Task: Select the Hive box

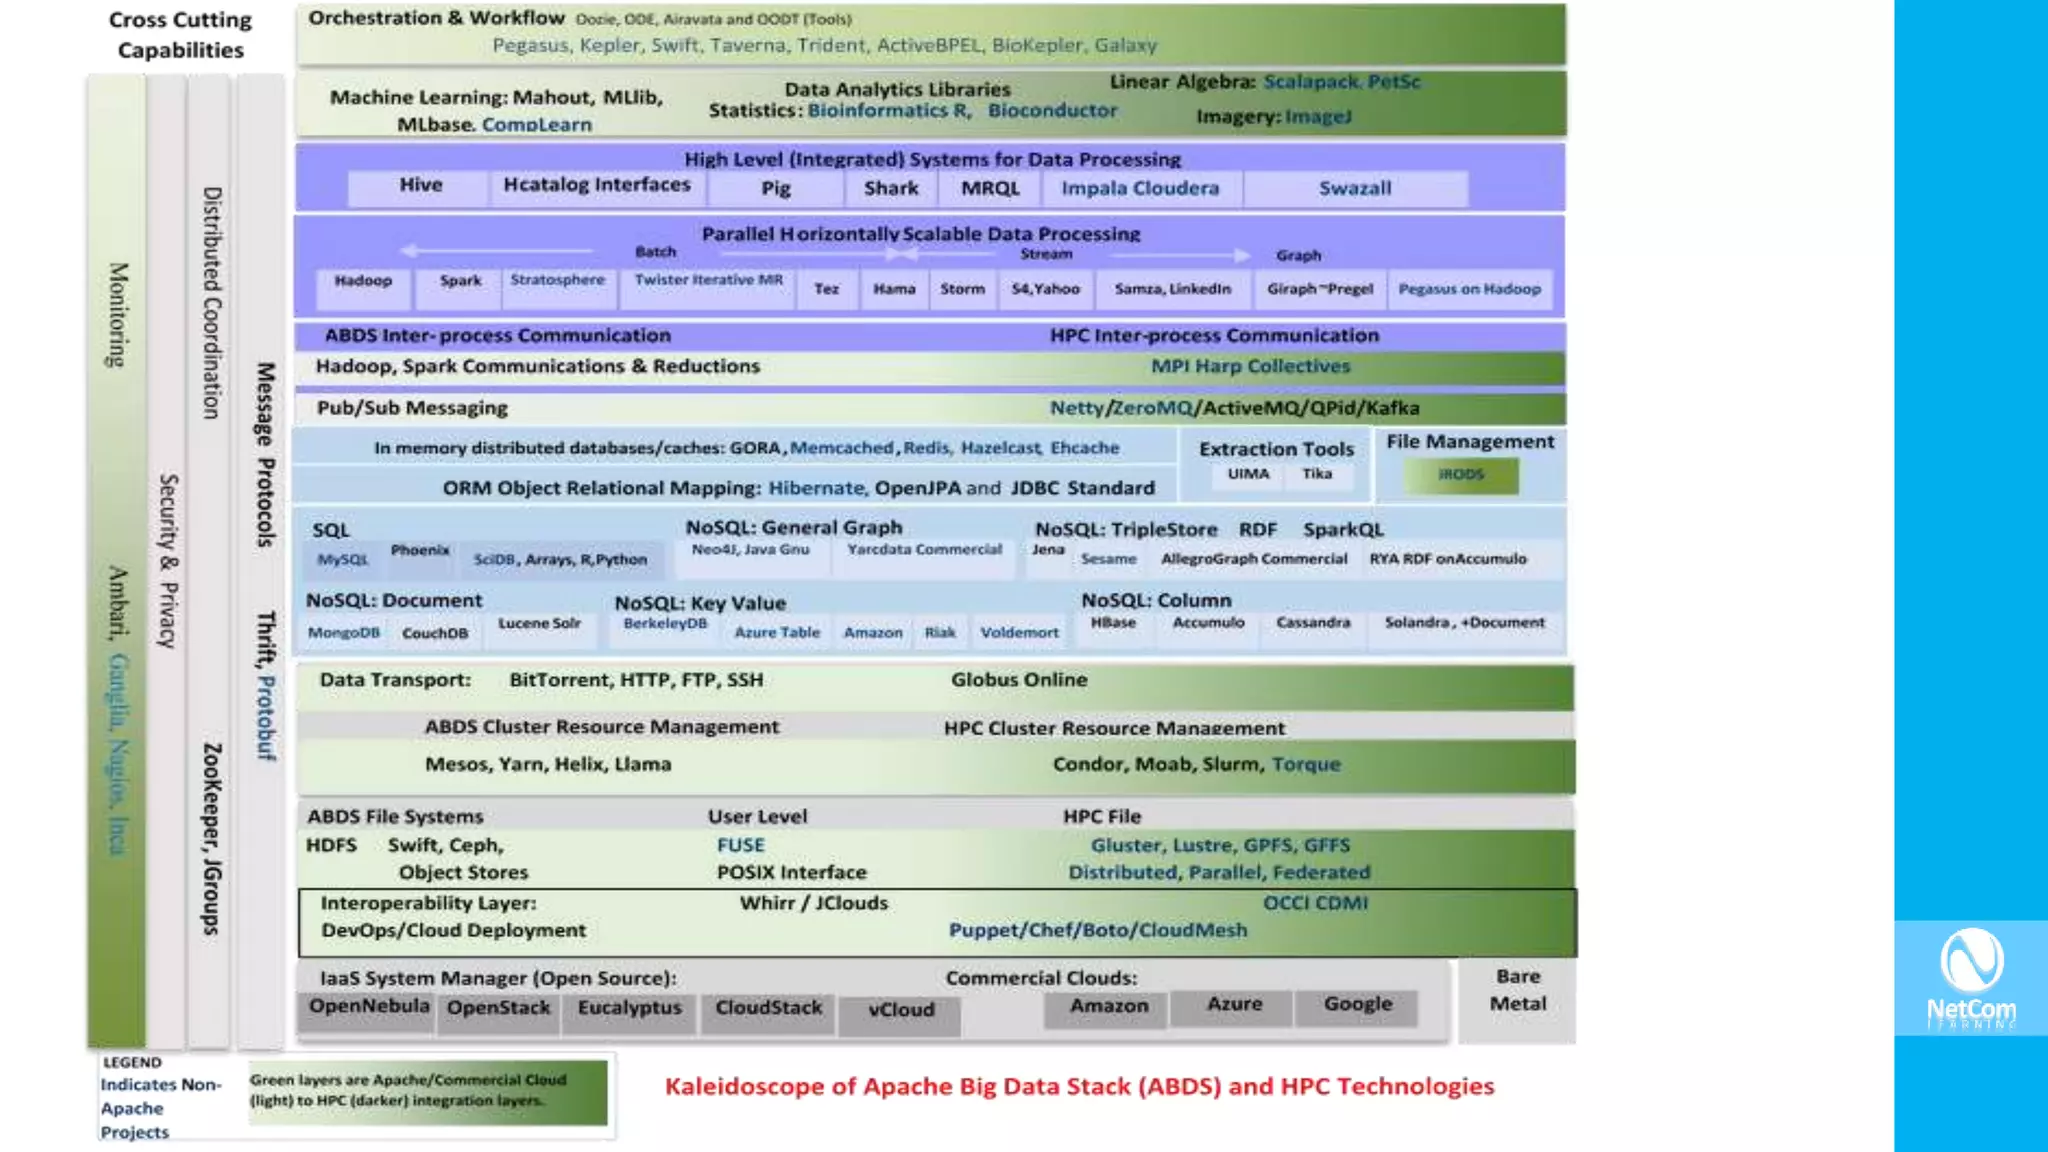Action: pyautogui.click(x=420, y=187)
